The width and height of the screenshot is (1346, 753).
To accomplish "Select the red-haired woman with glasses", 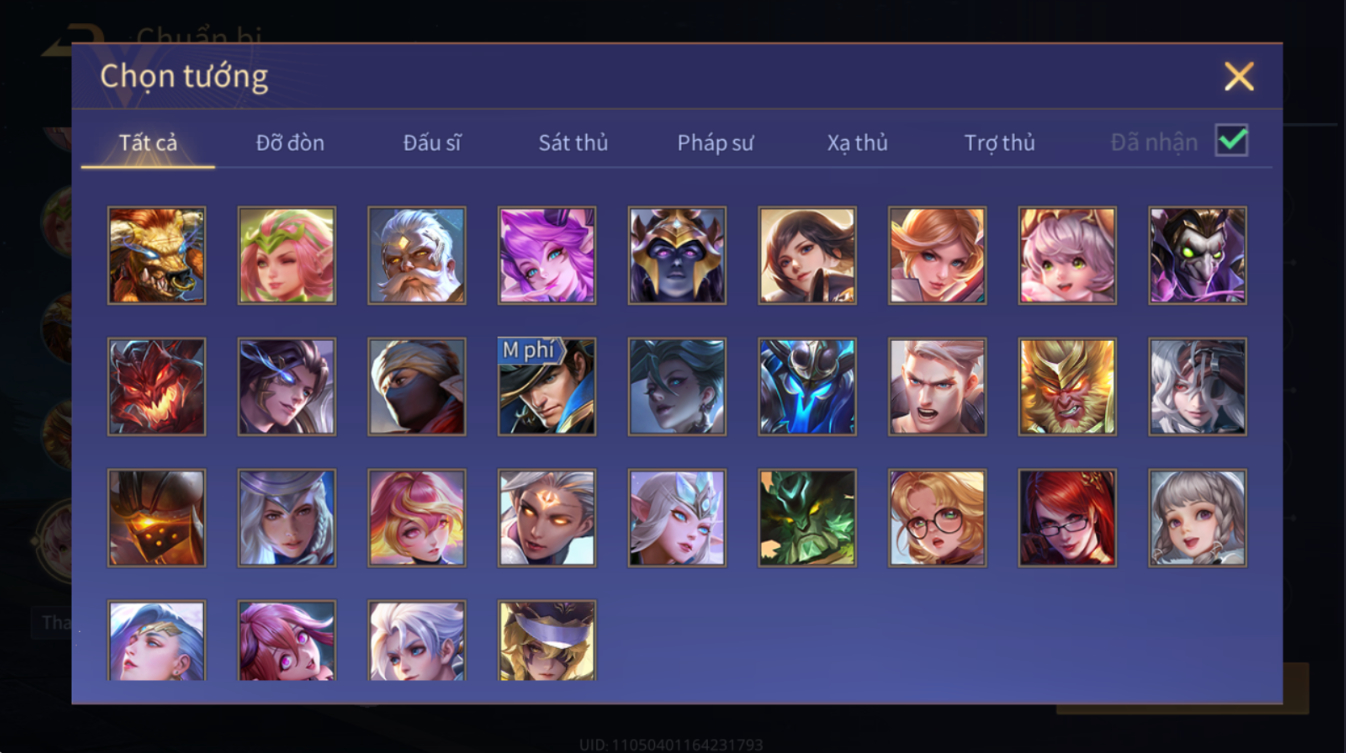I will [x=1067, y=518].
